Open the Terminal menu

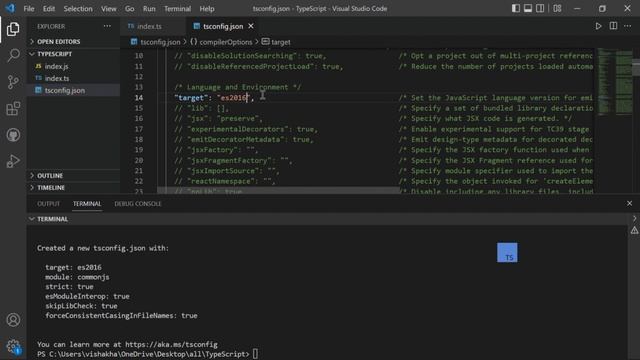pyautogui.click(x=178, y=9)
